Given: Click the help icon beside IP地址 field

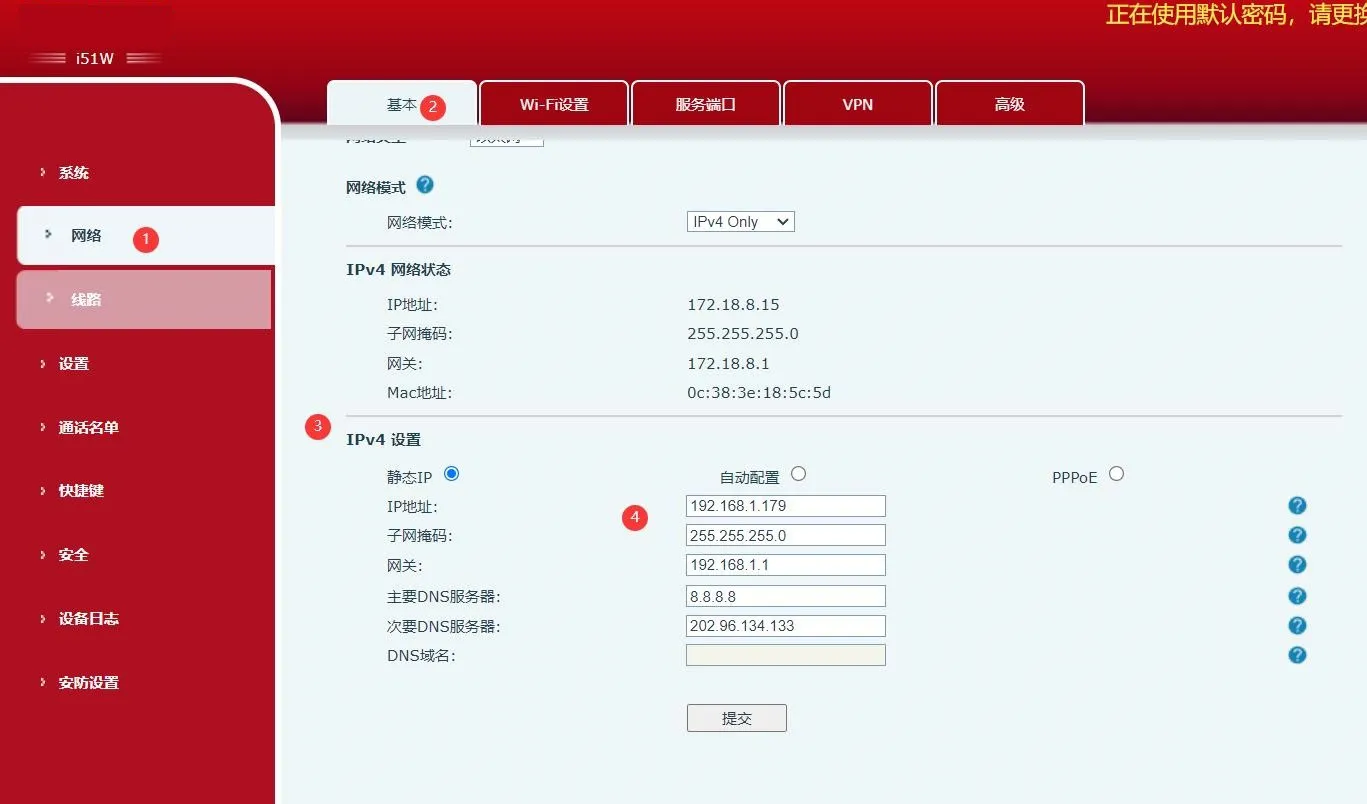Looking at the screenshot, I should 1297,506.
